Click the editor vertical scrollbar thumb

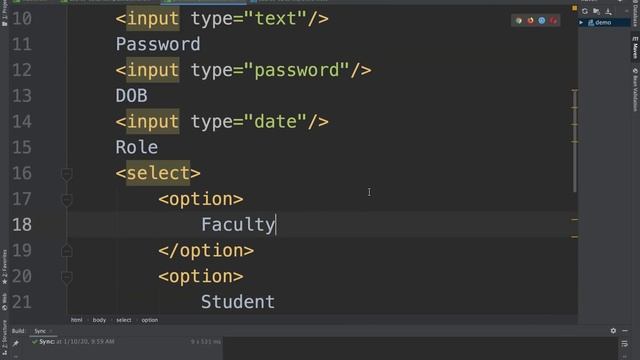[575, 141]
